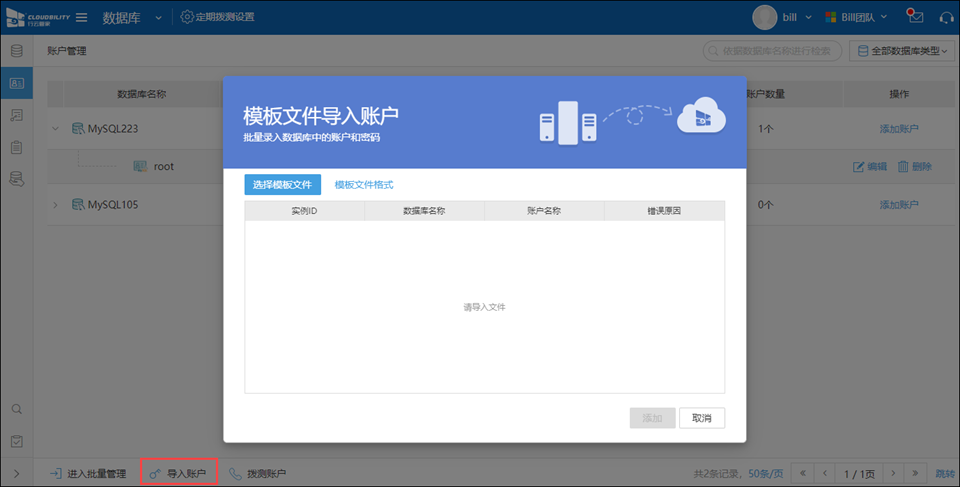This screenshot has width=960, height=487.
Task: Open the mail notifications icon
Action: tap(914, 17)
